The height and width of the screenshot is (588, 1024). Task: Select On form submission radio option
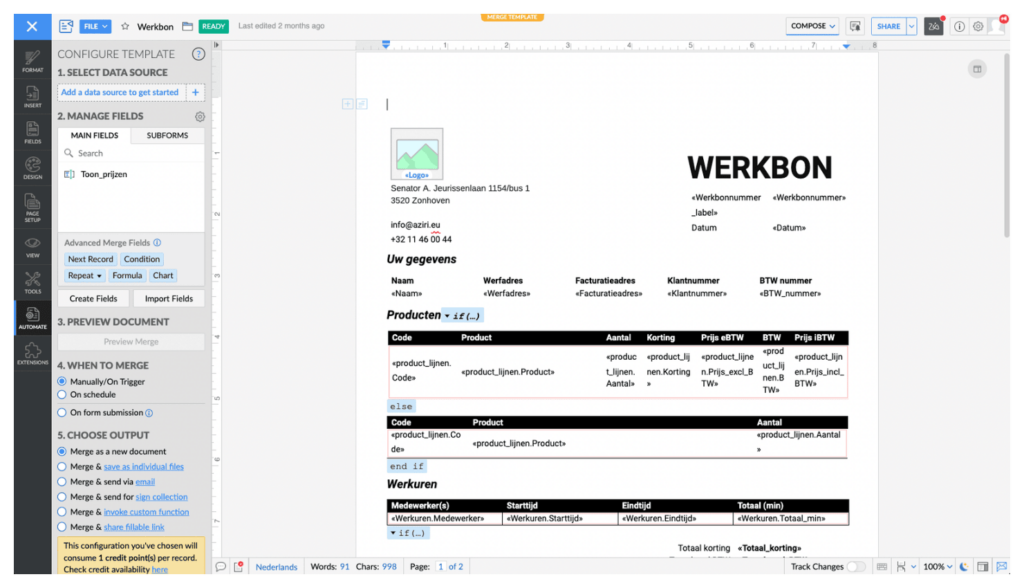pyautogui.click(x=61, y=413)
